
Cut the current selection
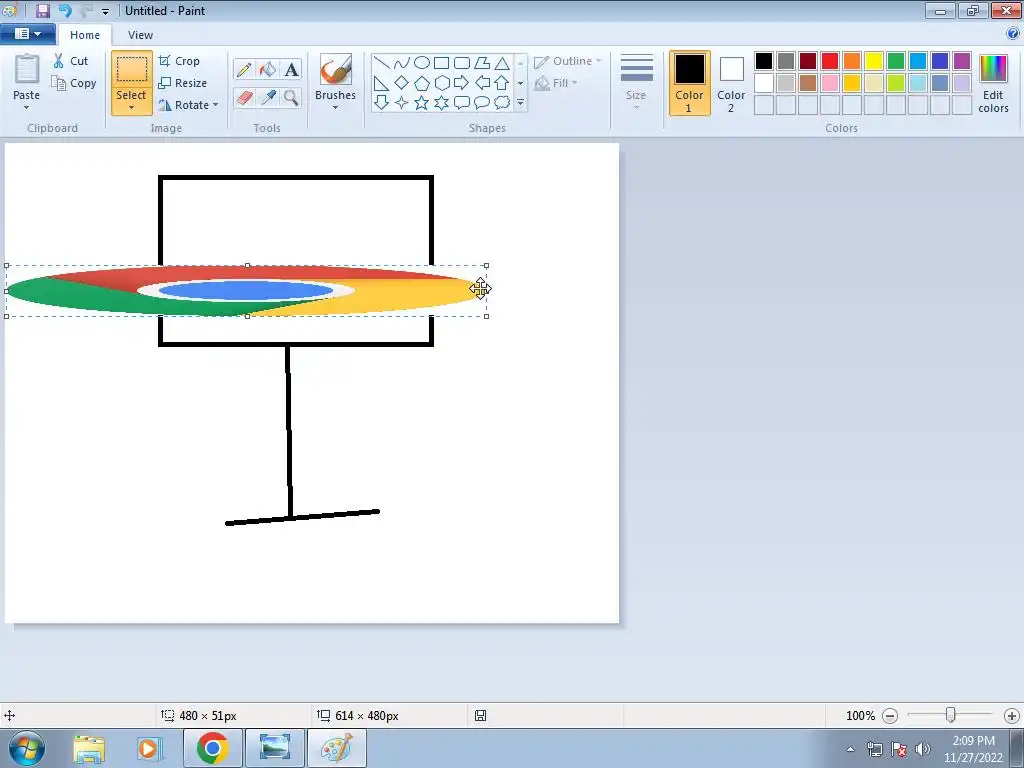tap(71, 61)
